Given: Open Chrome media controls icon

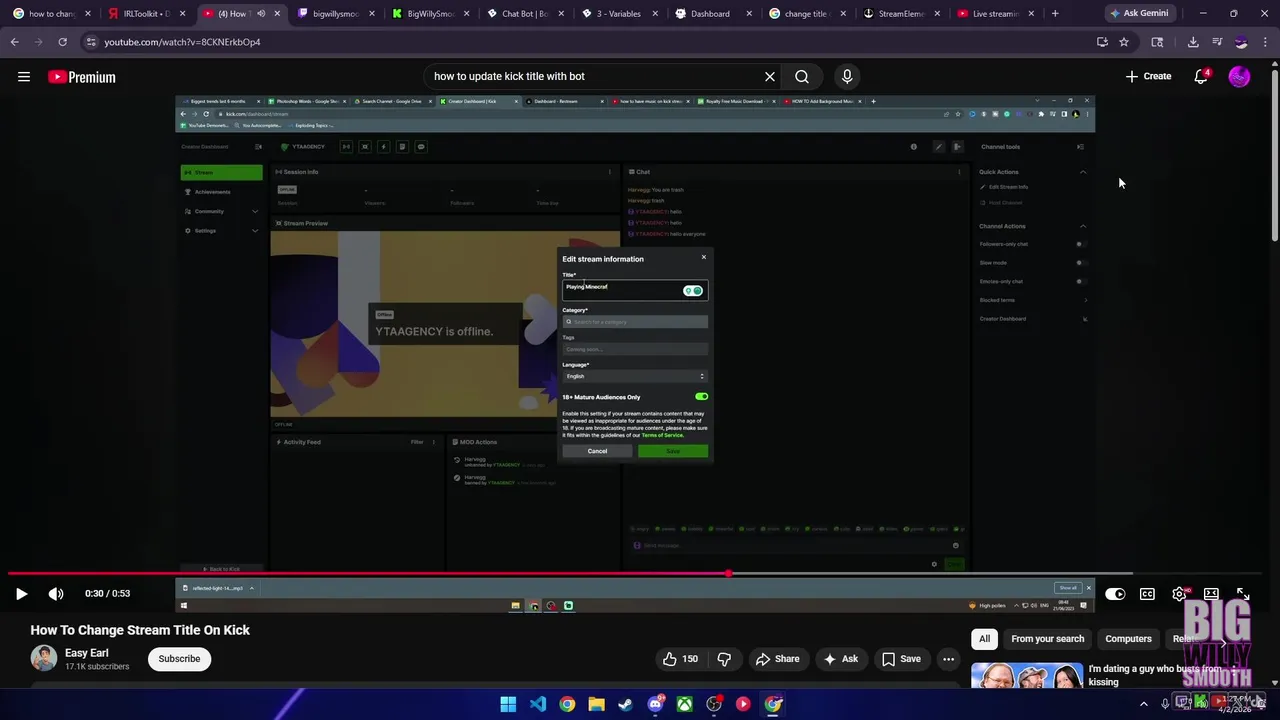Looking at the screenshot, I should [1217, 42].
